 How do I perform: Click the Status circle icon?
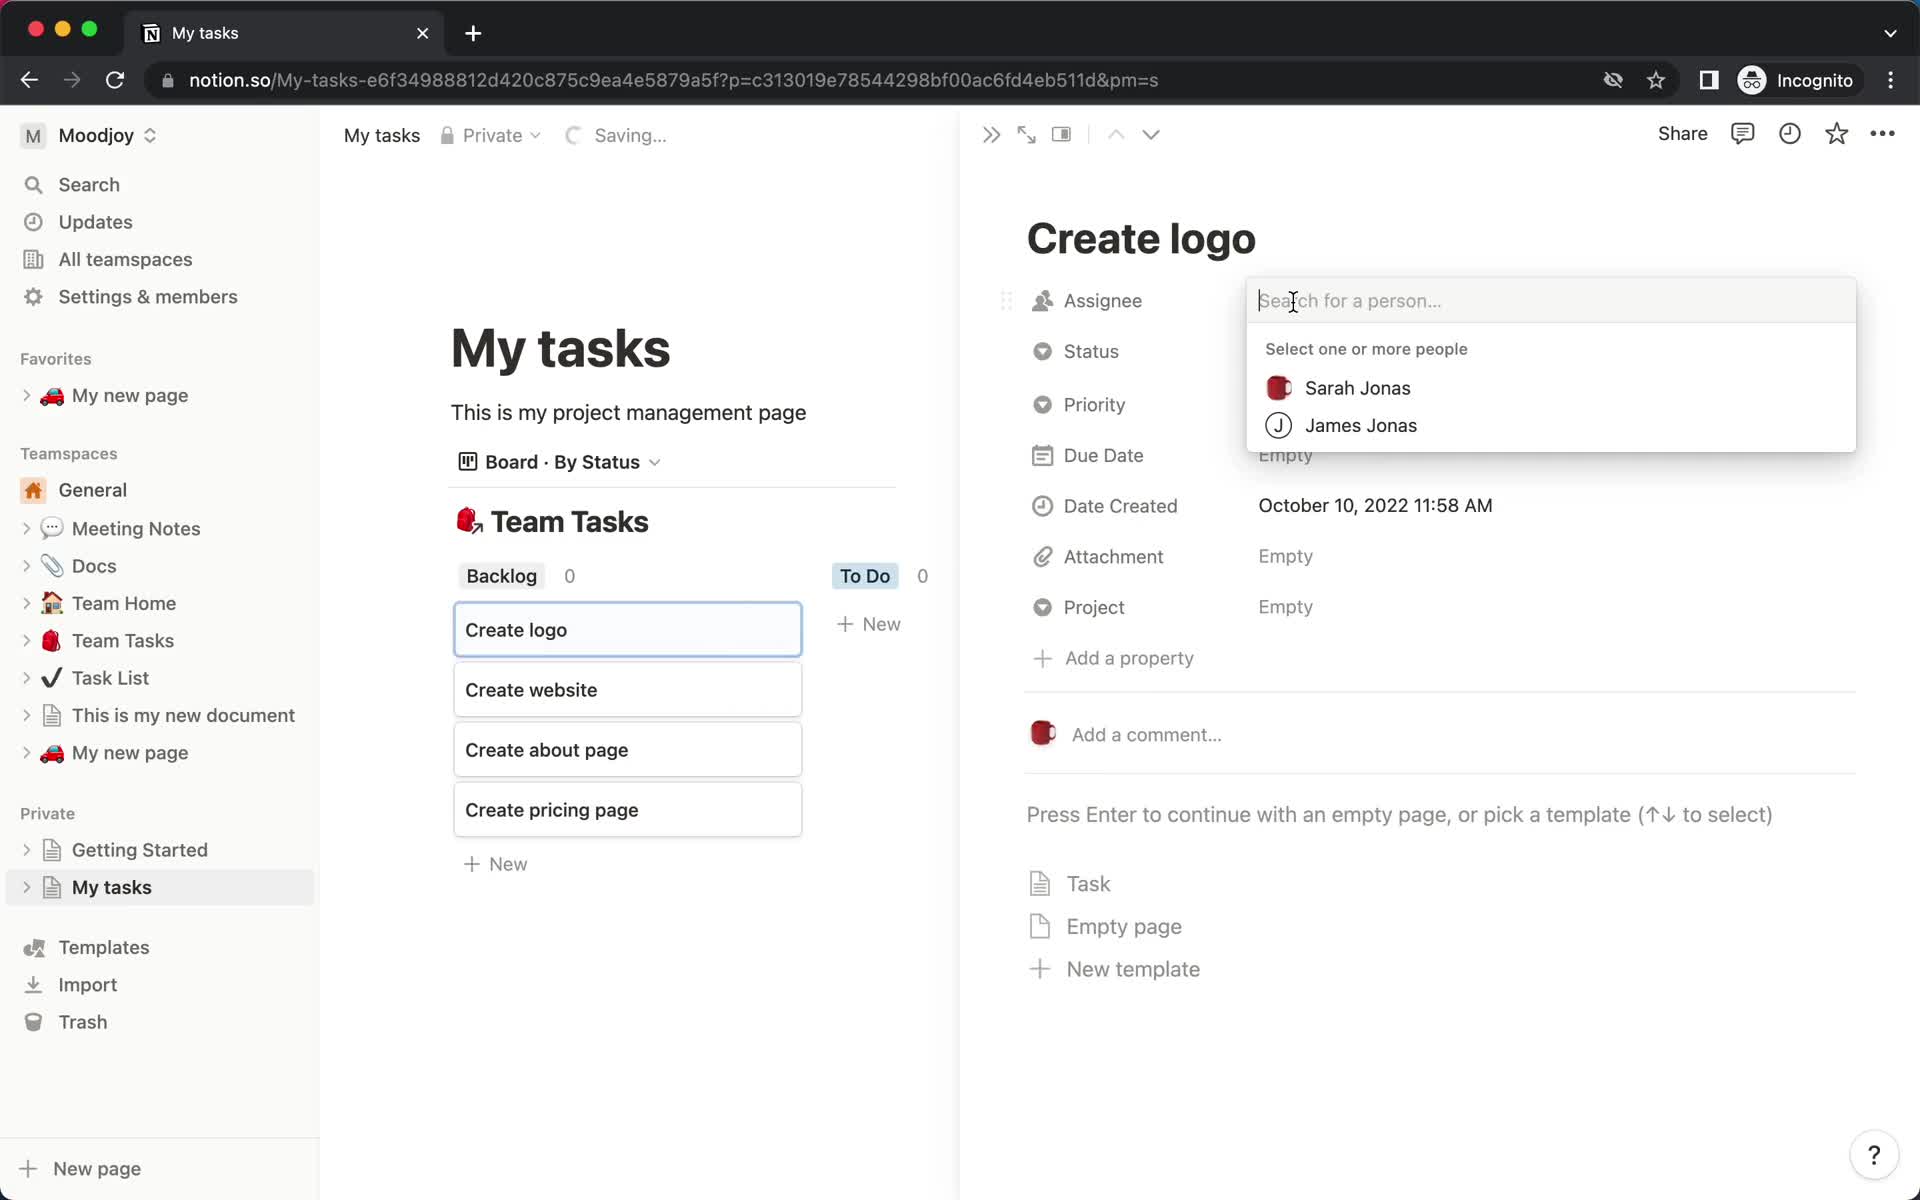[1041, 350]
